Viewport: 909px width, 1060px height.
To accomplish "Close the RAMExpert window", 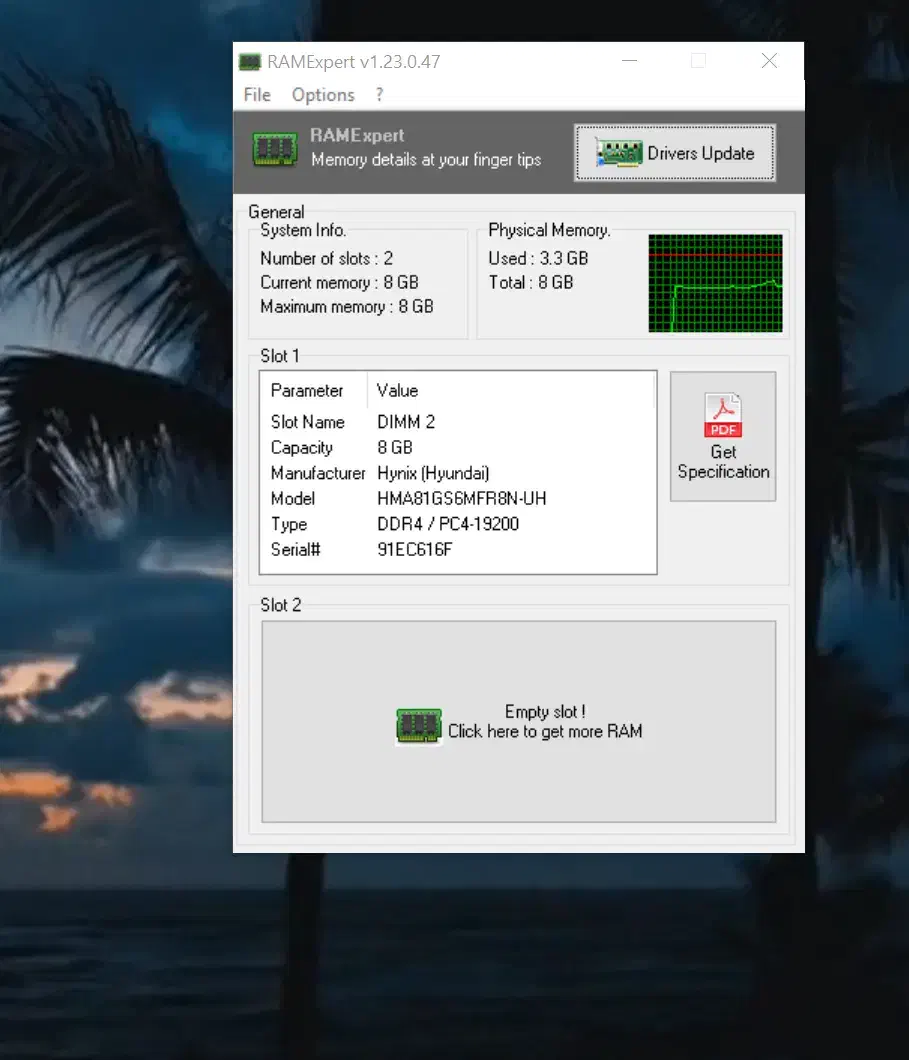I will tap(769, 61).
